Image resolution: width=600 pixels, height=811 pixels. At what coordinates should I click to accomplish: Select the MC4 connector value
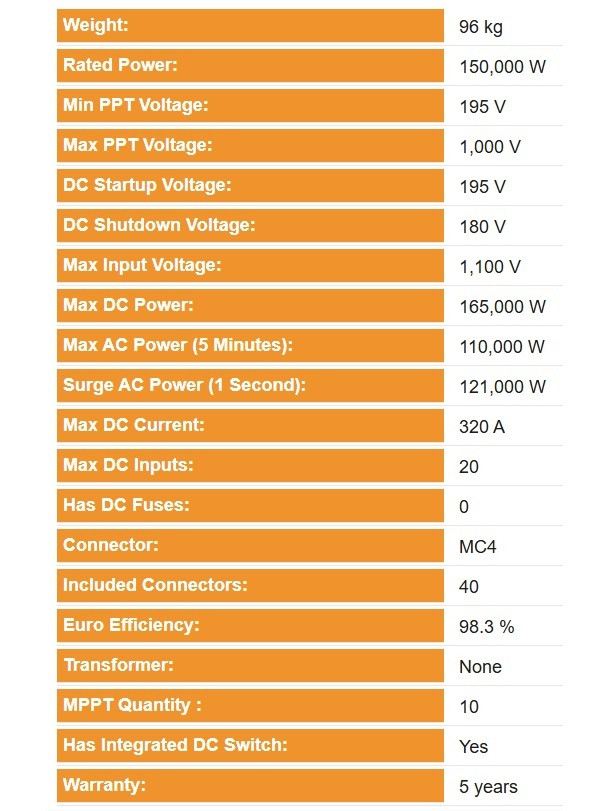[x=480, y=547]
